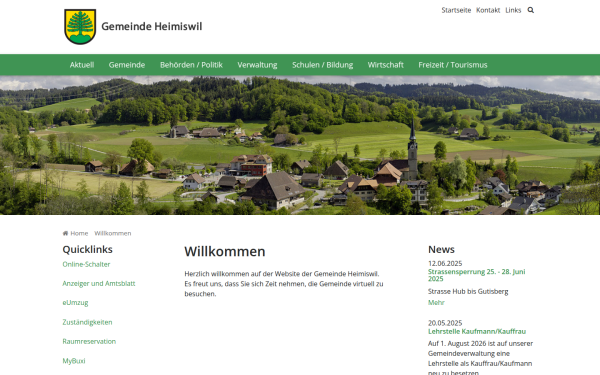Click the date 20.05.2025
The width and height of the screenshot is (600, 375).
[445, 323]
